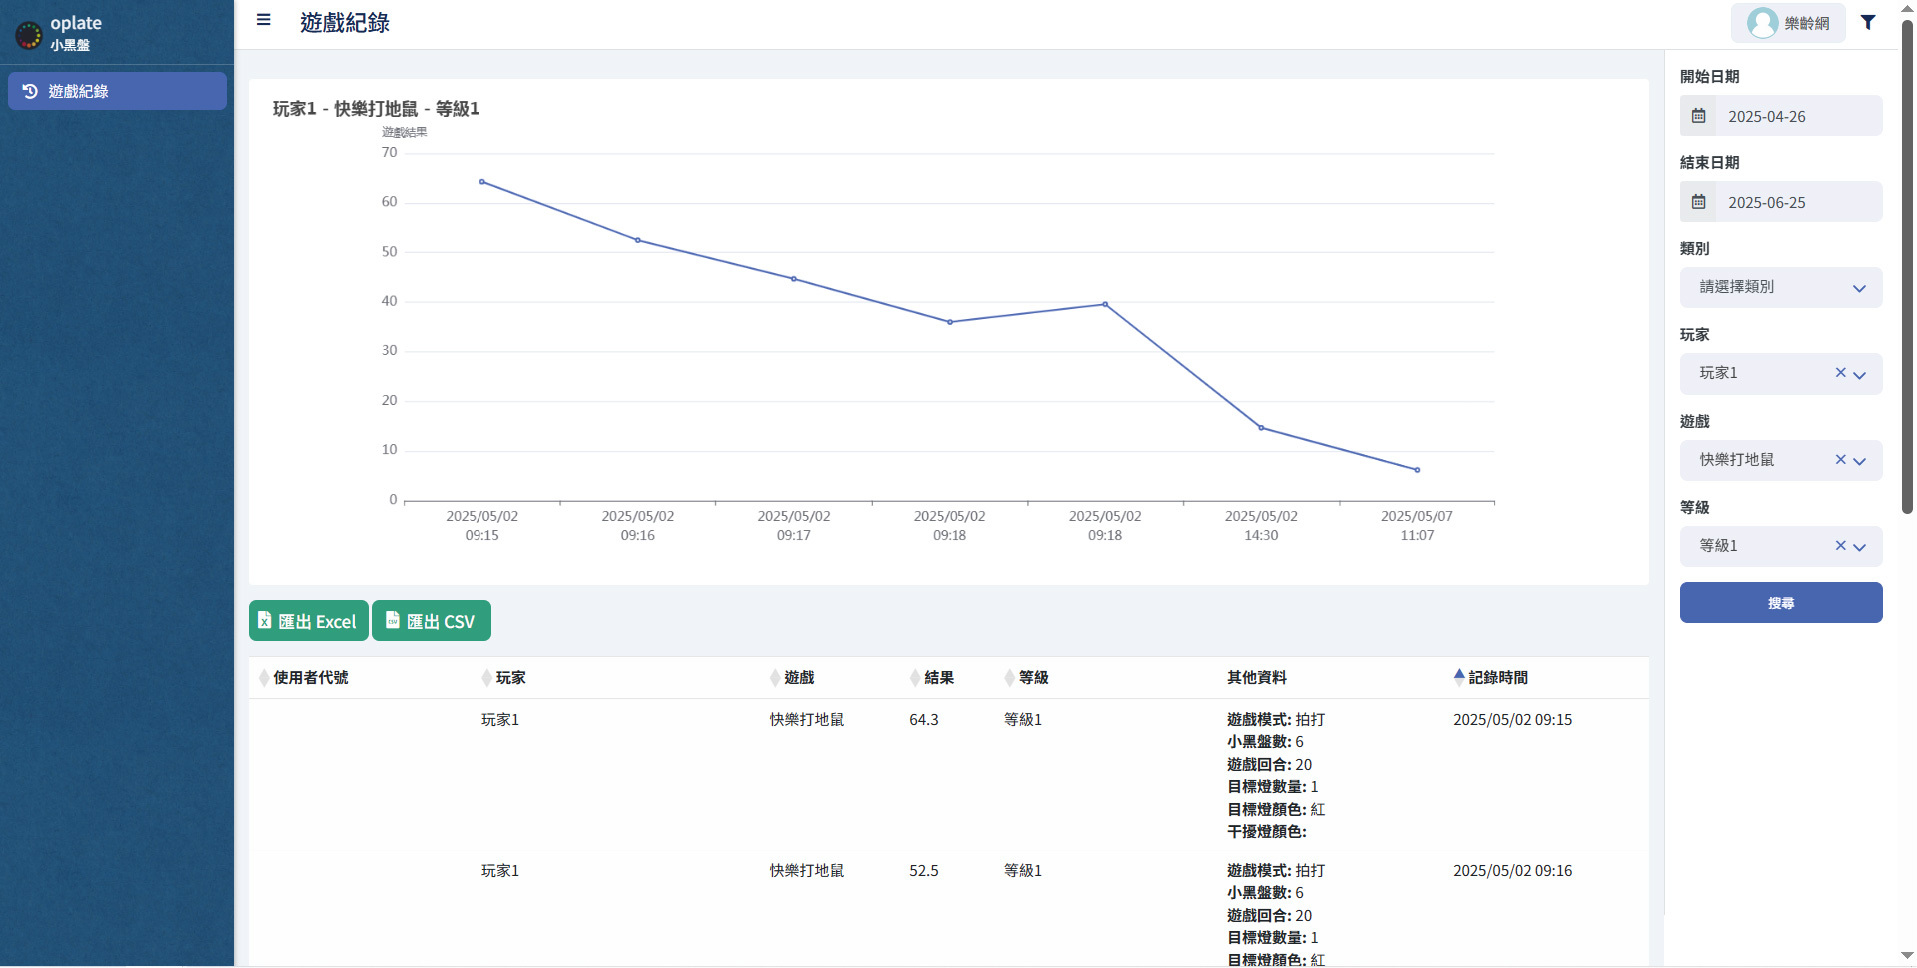Expand the 遊戲 game dropdown arrow

[1860, 461]
